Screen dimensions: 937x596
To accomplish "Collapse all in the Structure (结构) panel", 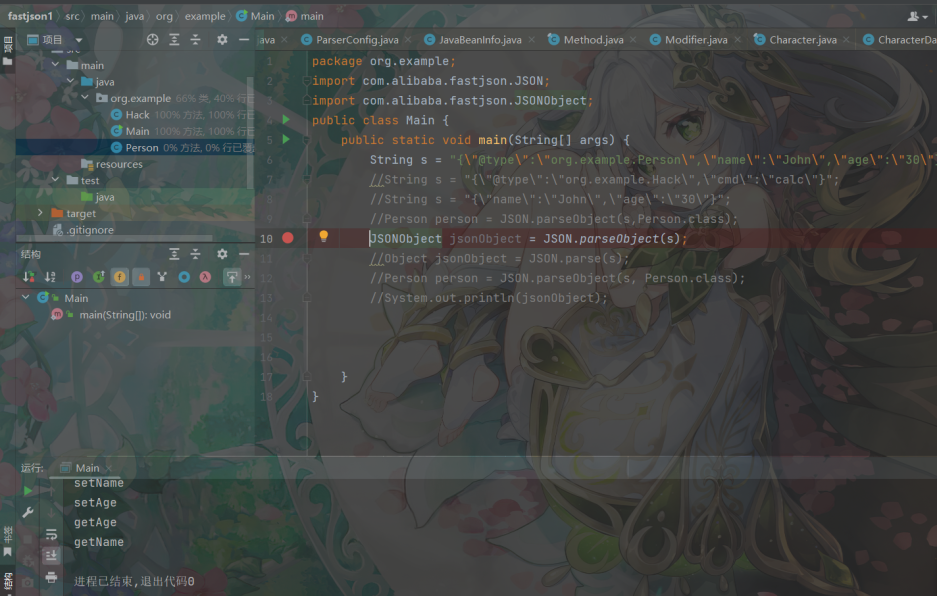I will pyautogui.click(x=195, y=254).
